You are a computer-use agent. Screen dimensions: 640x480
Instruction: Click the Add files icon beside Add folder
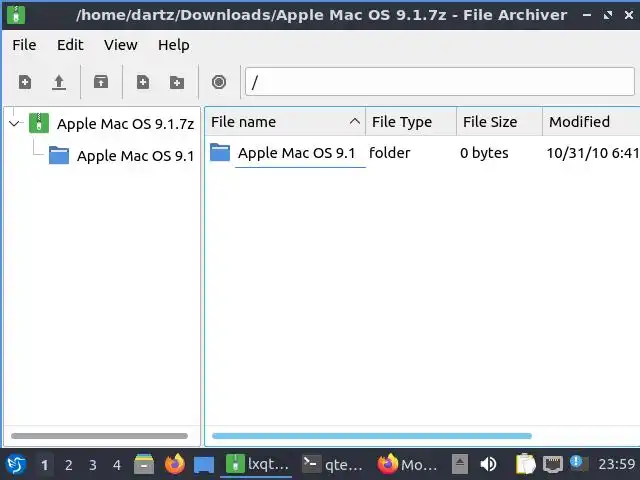tap(143, 82)
